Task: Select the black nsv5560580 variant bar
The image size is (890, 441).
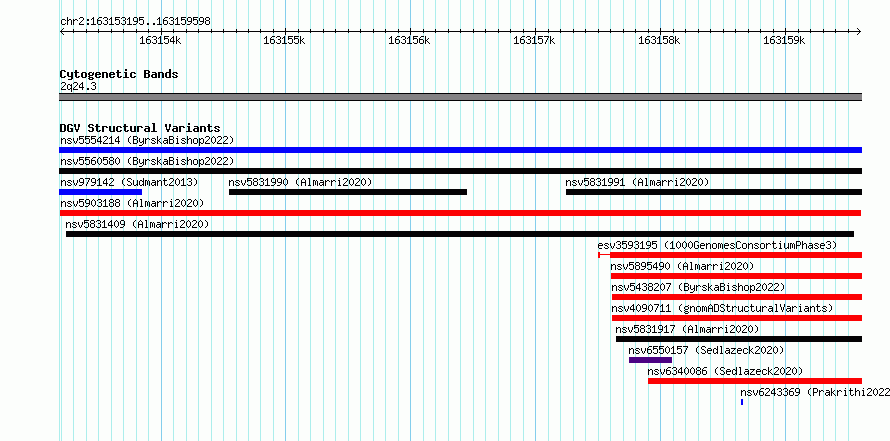Action: (x=460, y=171)
